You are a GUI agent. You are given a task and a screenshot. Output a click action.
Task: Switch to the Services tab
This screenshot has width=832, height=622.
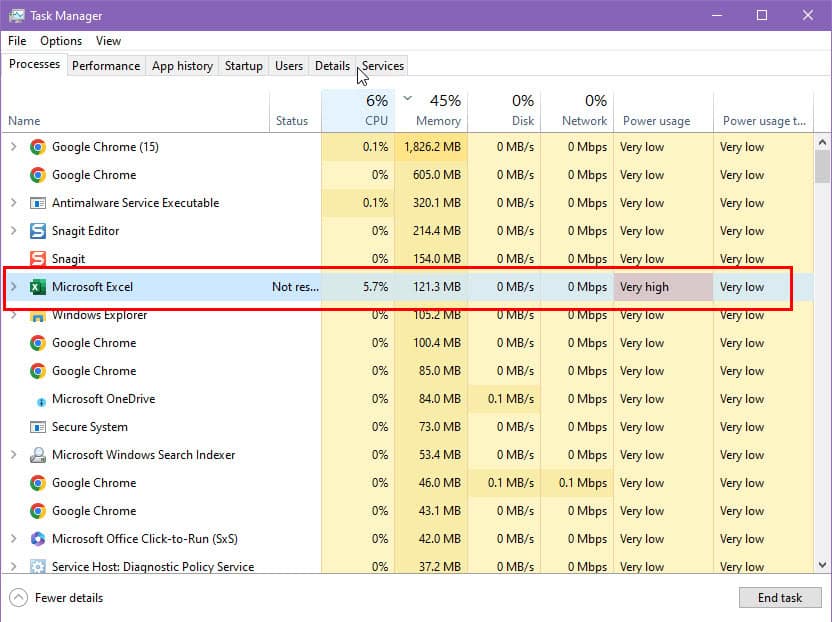point(383,66)
